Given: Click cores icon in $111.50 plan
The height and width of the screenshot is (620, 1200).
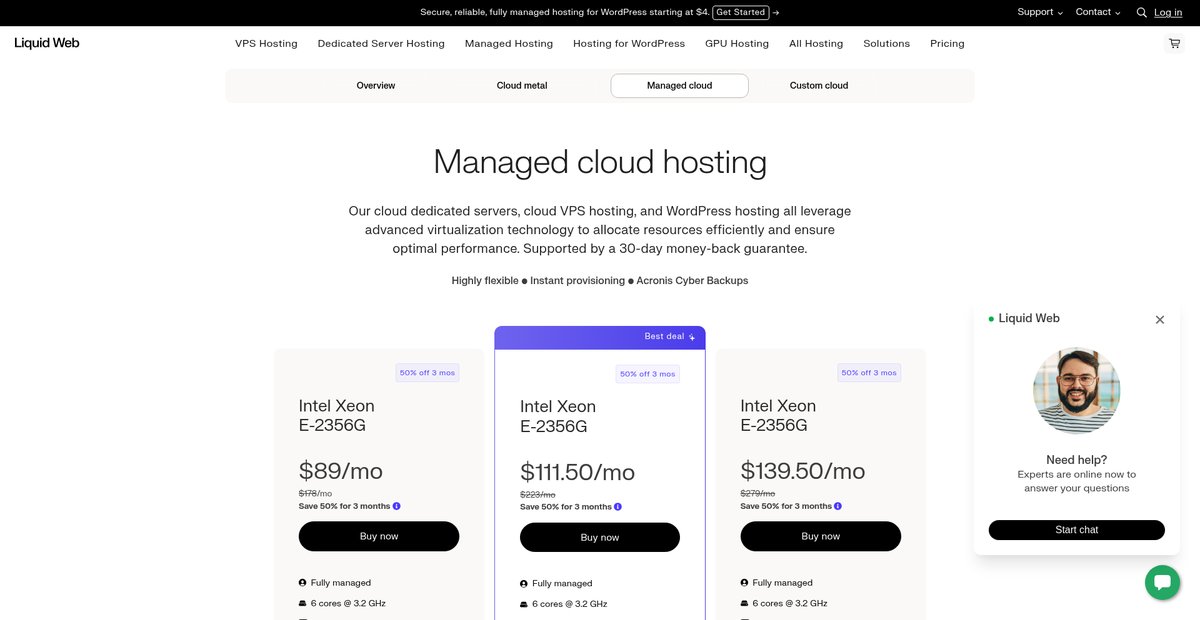Looking at the screenshot, I should pos(524,604).
